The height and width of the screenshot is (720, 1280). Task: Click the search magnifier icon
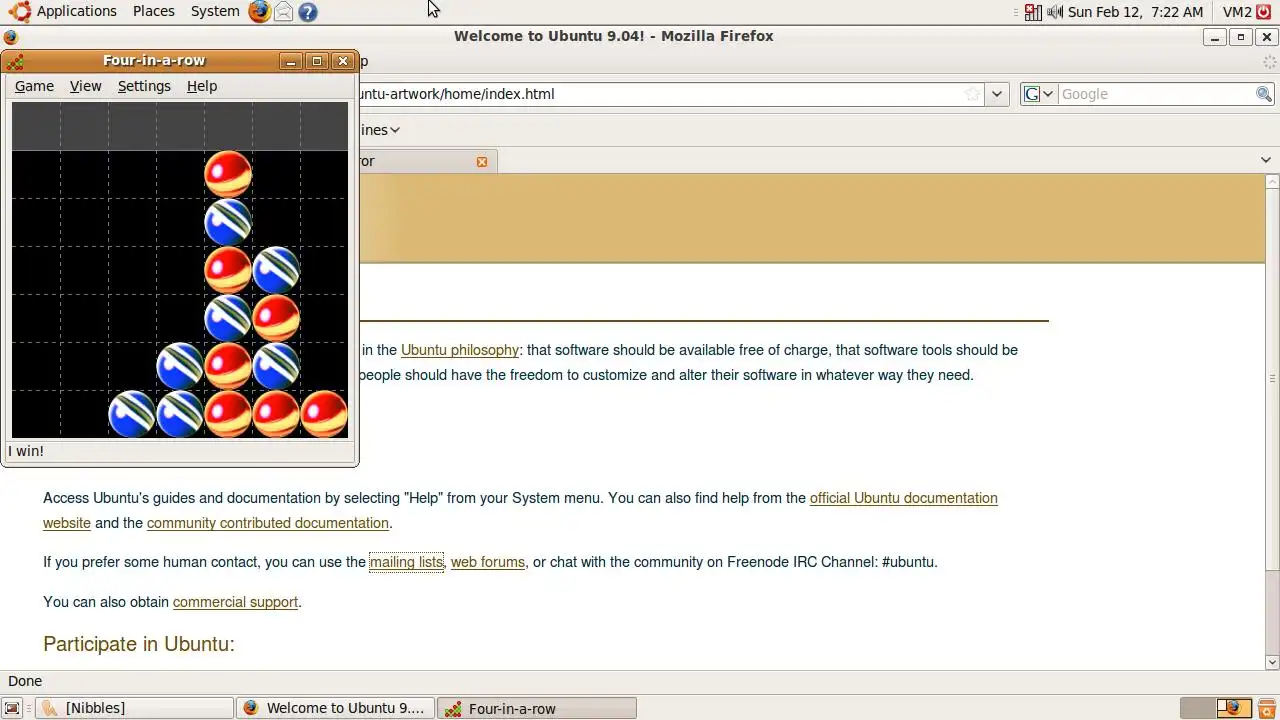click(x=1264, y=94)
